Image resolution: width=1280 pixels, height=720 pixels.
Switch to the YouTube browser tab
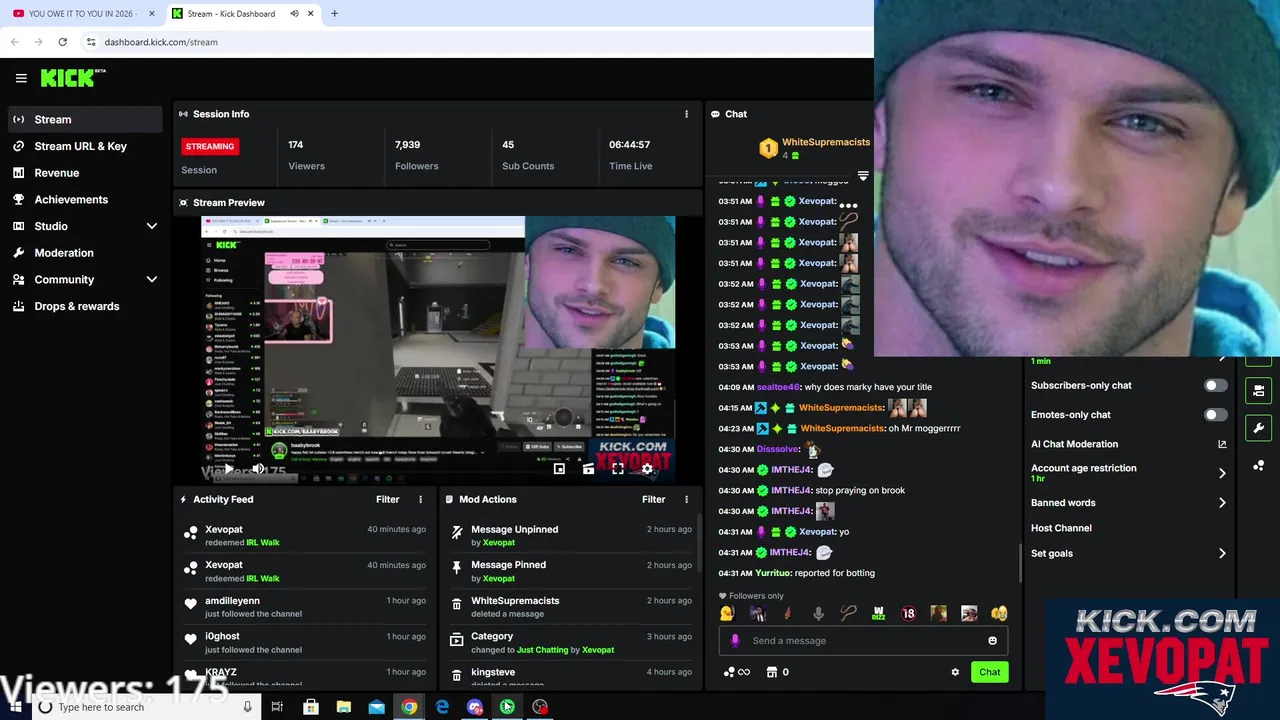(83, 14)
